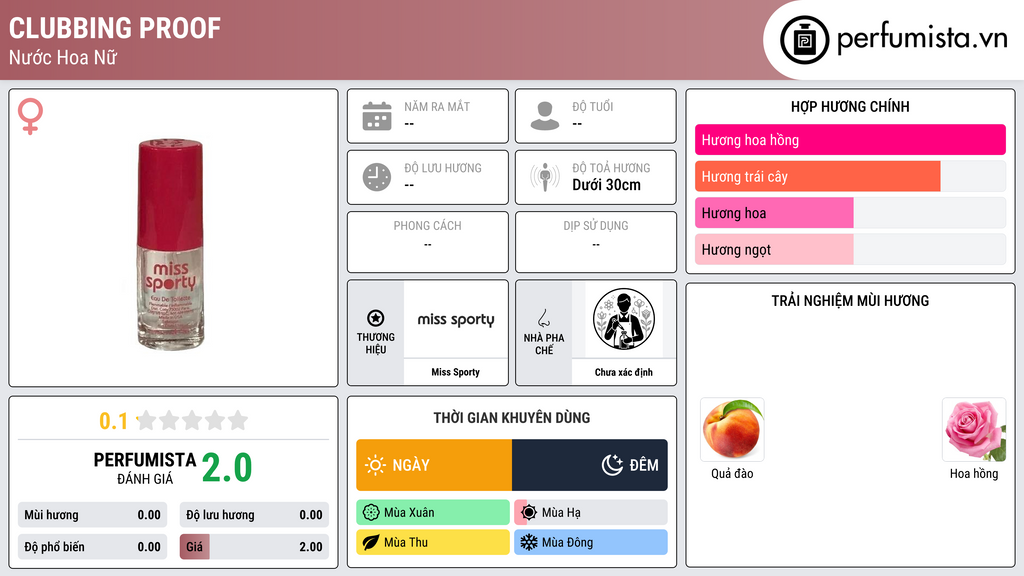Click the sun icon in the Ngày block
Viewport: 1024px width, 576px height.
(x=375, y=465)
